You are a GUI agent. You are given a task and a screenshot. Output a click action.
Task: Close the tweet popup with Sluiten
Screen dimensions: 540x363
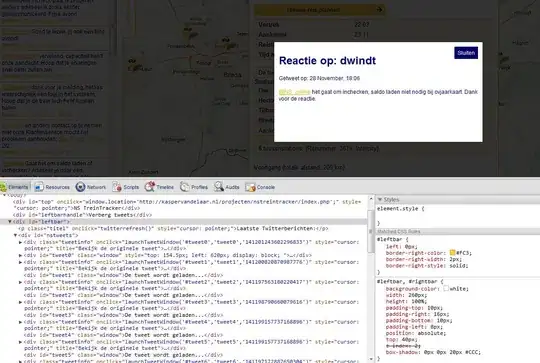click(466, 53)
